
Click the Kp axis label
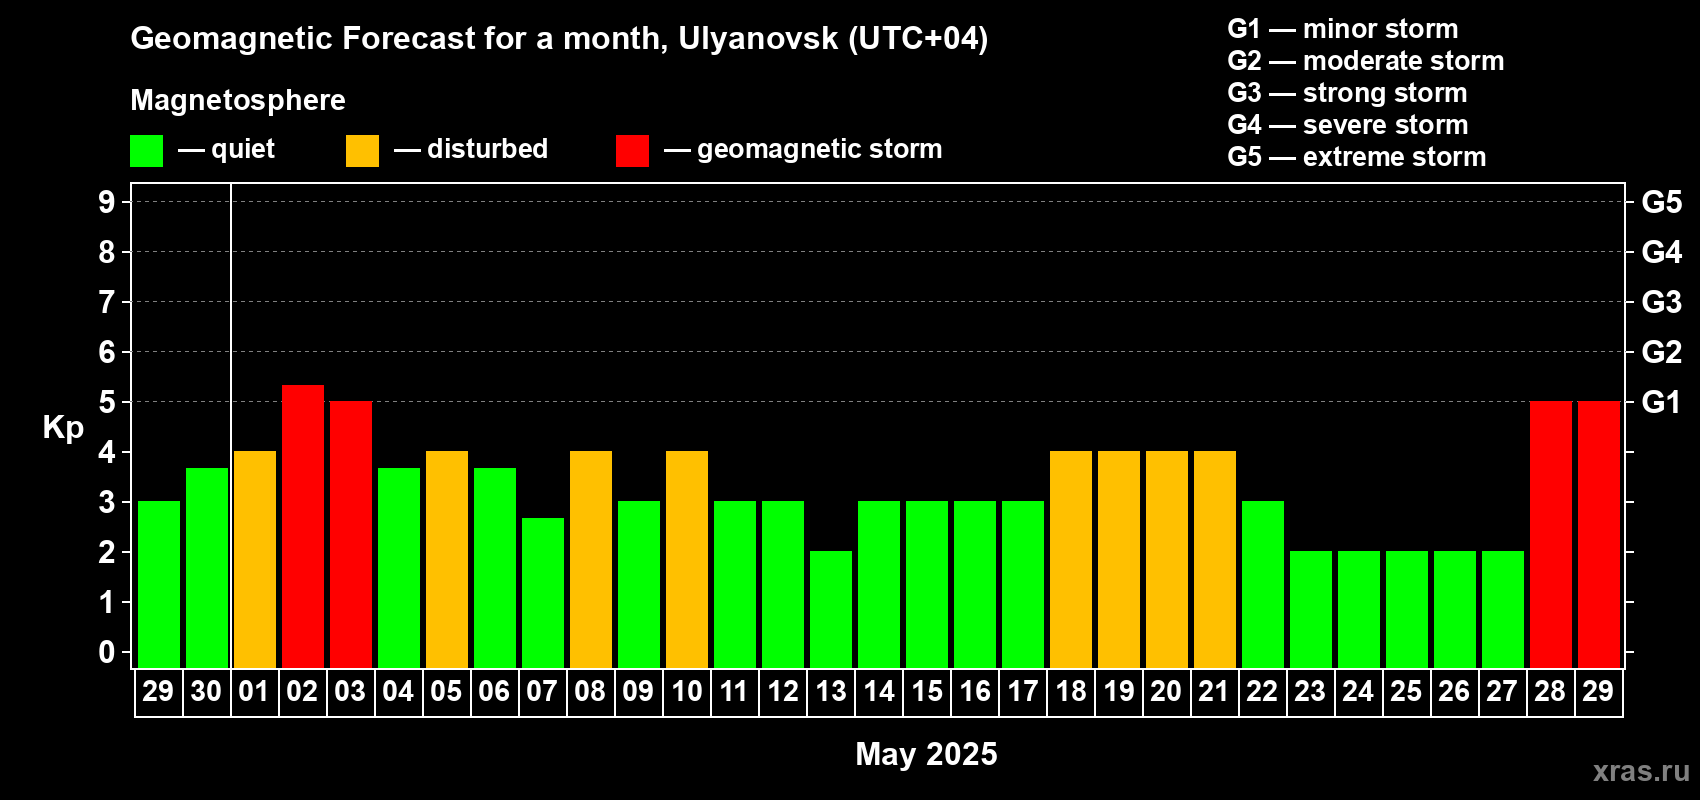point(63,428)
